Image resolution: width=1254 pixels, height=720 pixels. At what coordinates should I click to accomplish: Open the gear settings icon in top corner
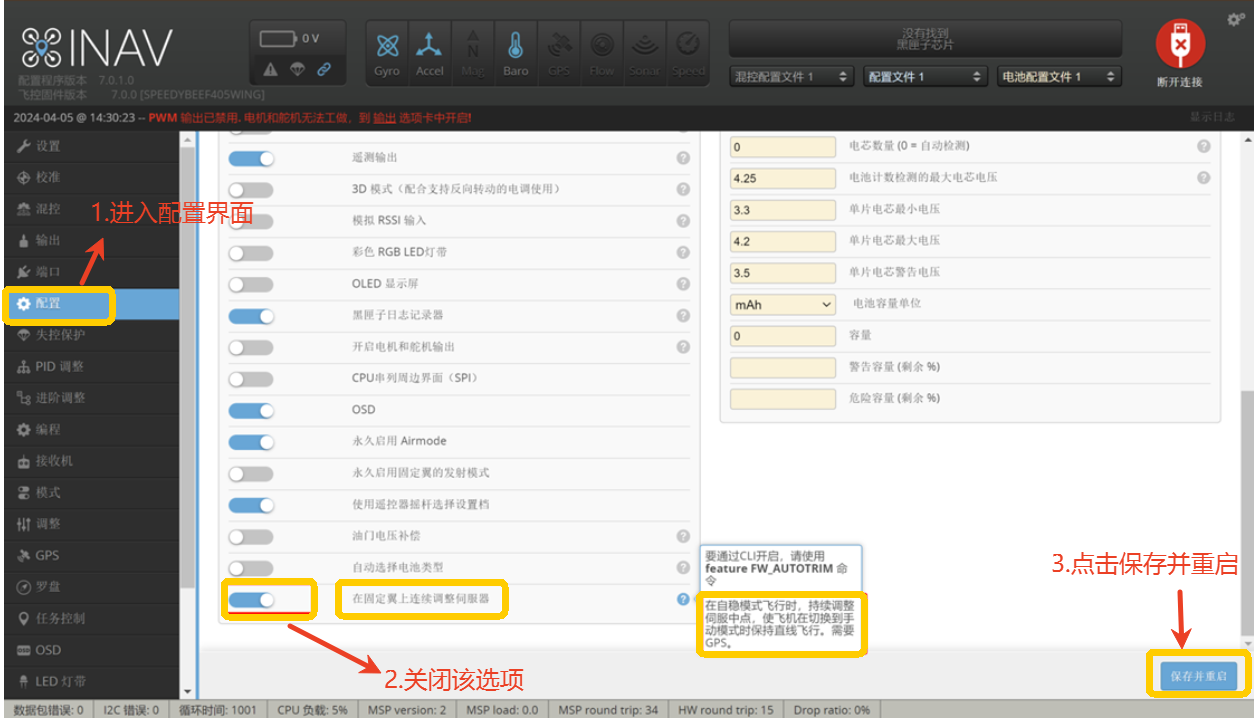(1237, 19)
